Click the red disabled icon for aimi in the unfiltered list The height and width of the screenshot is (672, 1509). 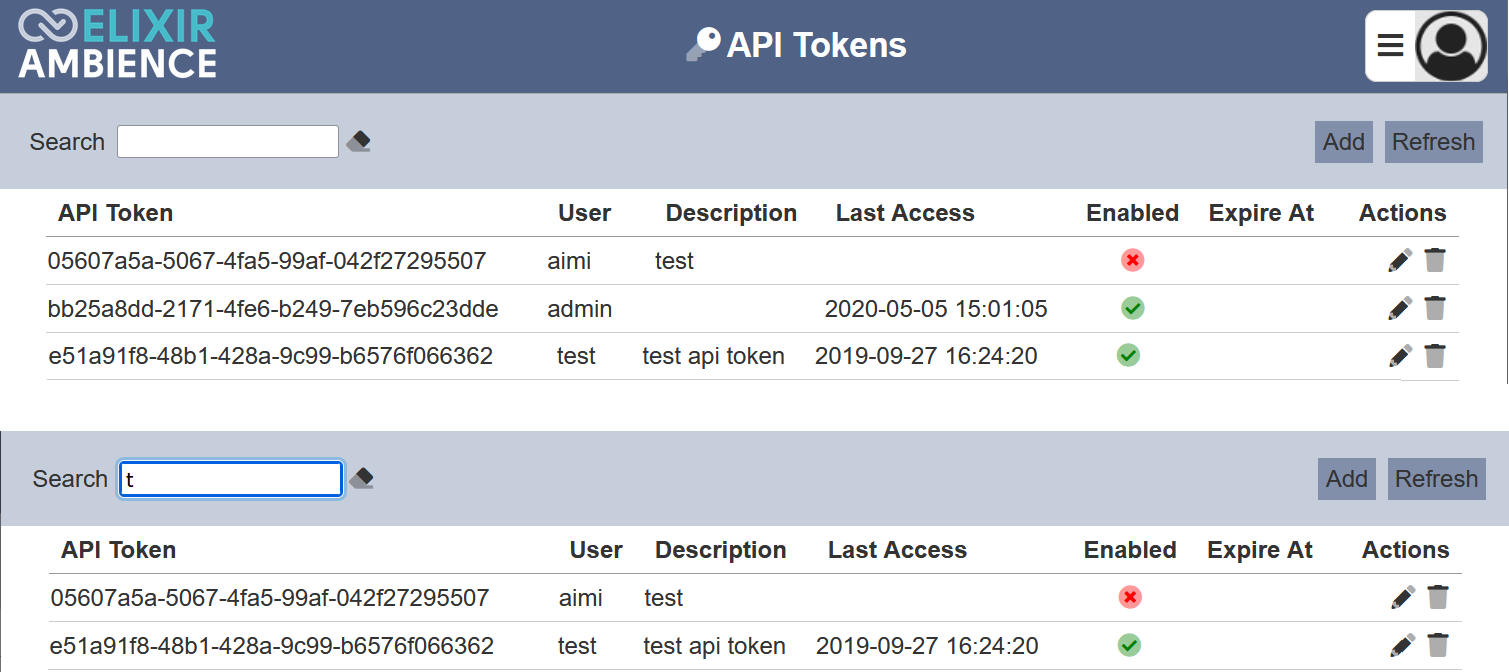(1132, 261)
